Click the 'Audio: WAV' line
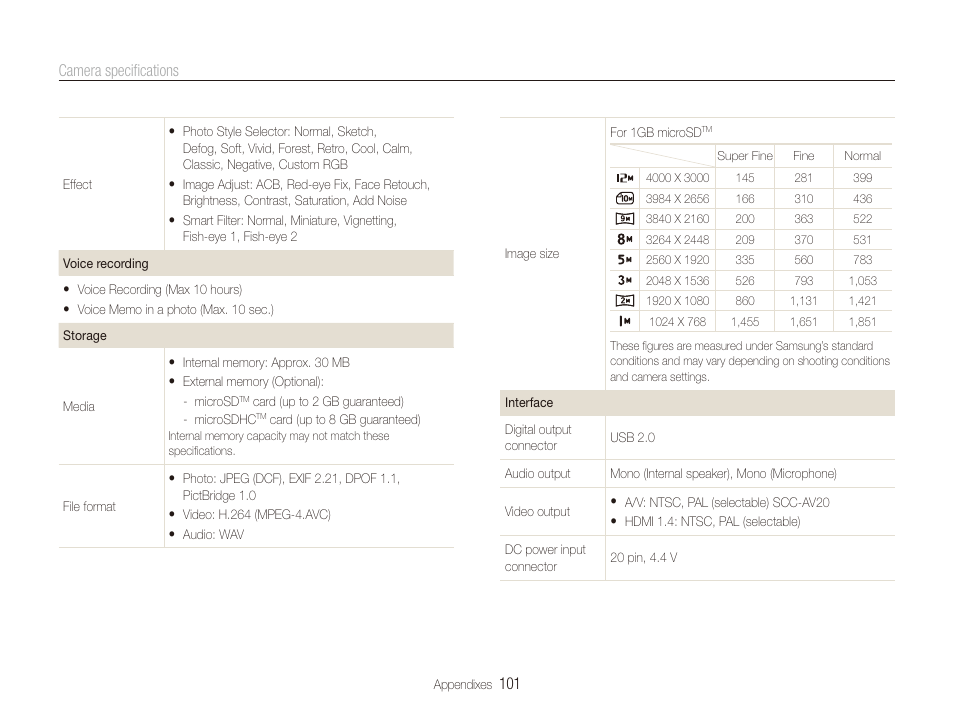The height and width of the screenshot is (720, 954). [213, 534]
